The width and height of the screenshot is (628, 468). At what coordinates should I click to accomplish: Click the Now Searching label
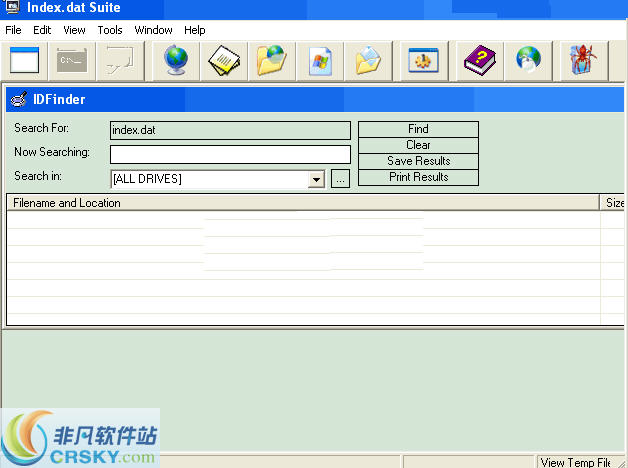[52, 152]
